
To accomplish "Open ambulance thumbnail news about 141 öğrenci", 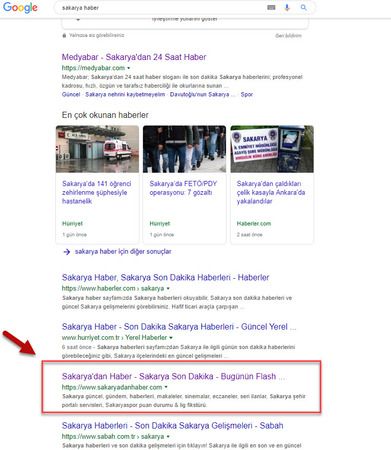I will tap(97, 149).
